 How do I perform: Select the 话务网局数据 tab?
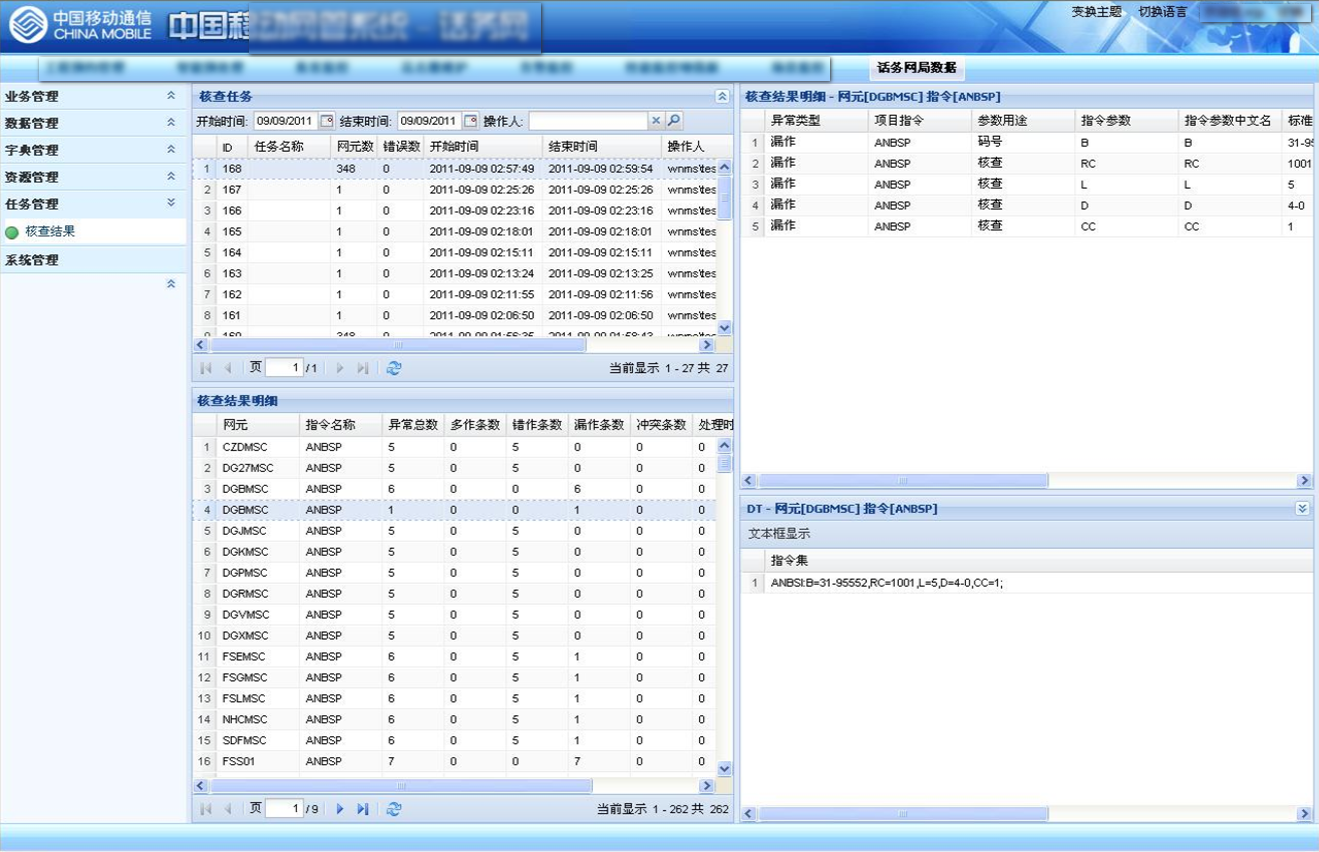pos(917,68)
